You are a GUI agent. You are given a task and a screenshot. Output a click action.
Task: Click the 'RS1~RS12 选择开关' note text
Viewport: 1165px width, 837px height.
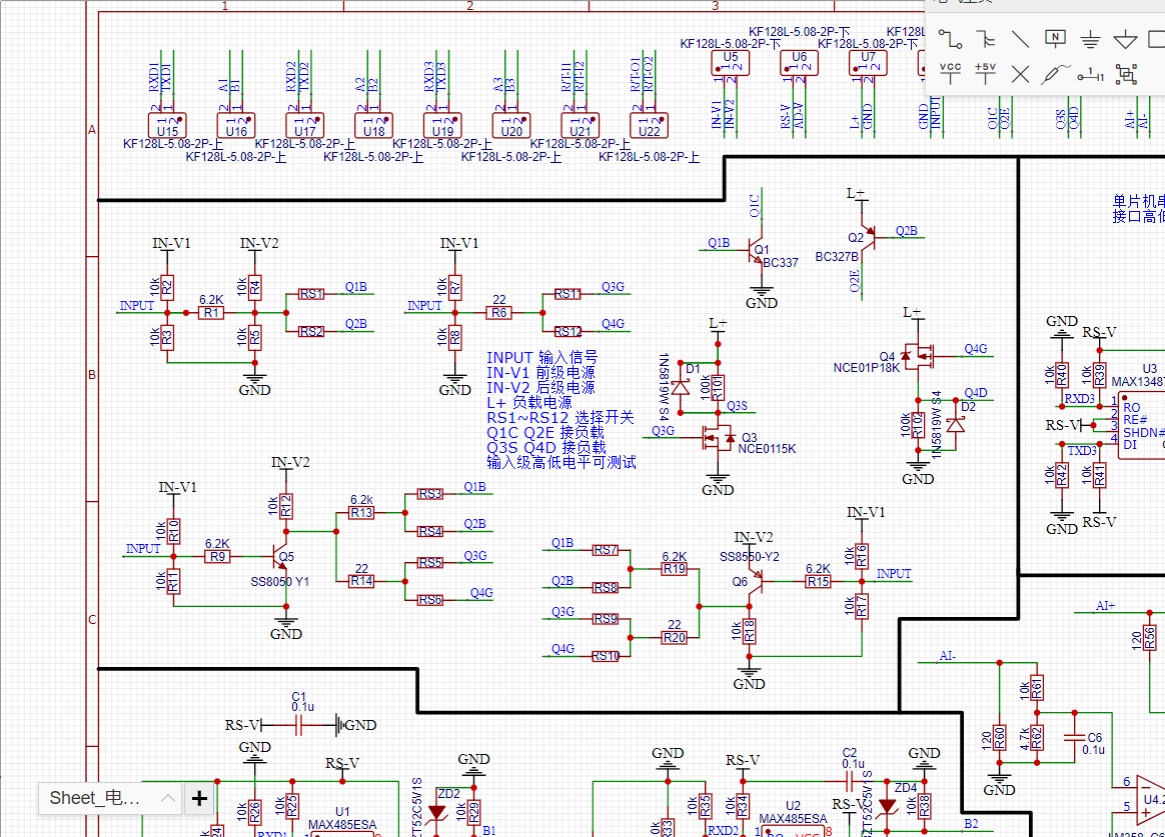coord(560,417)
